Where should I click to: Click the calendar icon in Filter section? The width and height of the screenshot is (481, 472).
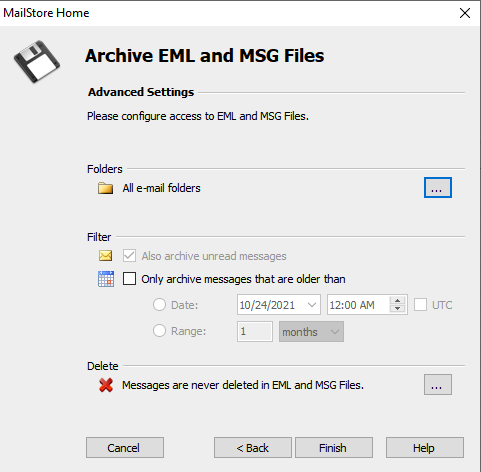point(106,279)
